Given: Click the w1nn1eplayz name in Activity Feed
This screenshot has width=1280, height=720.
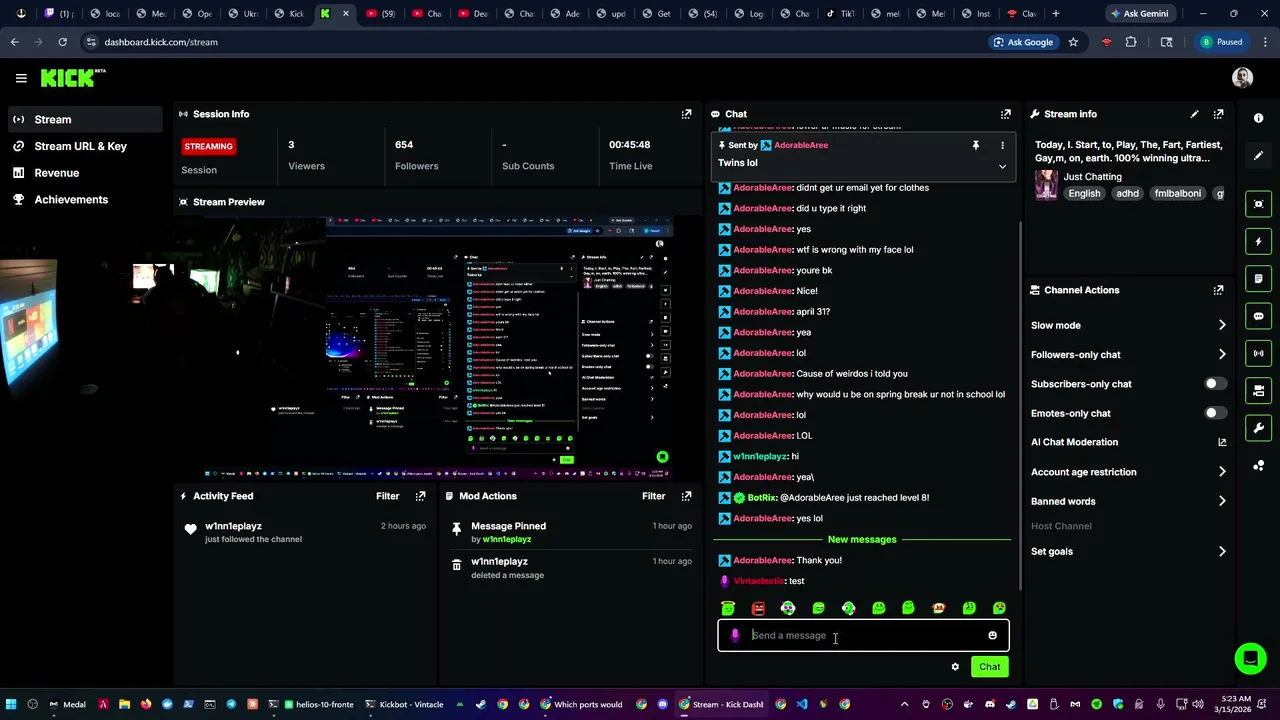Looking at the screenshot, I should click(233, 526).
